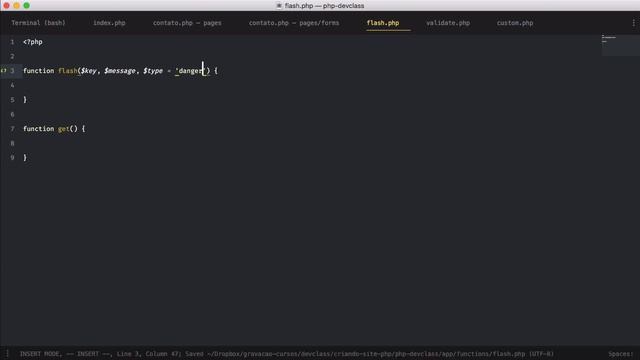Close the window with the red button
The width and height of the screenshot is (640, 360).
click(7, 5)
